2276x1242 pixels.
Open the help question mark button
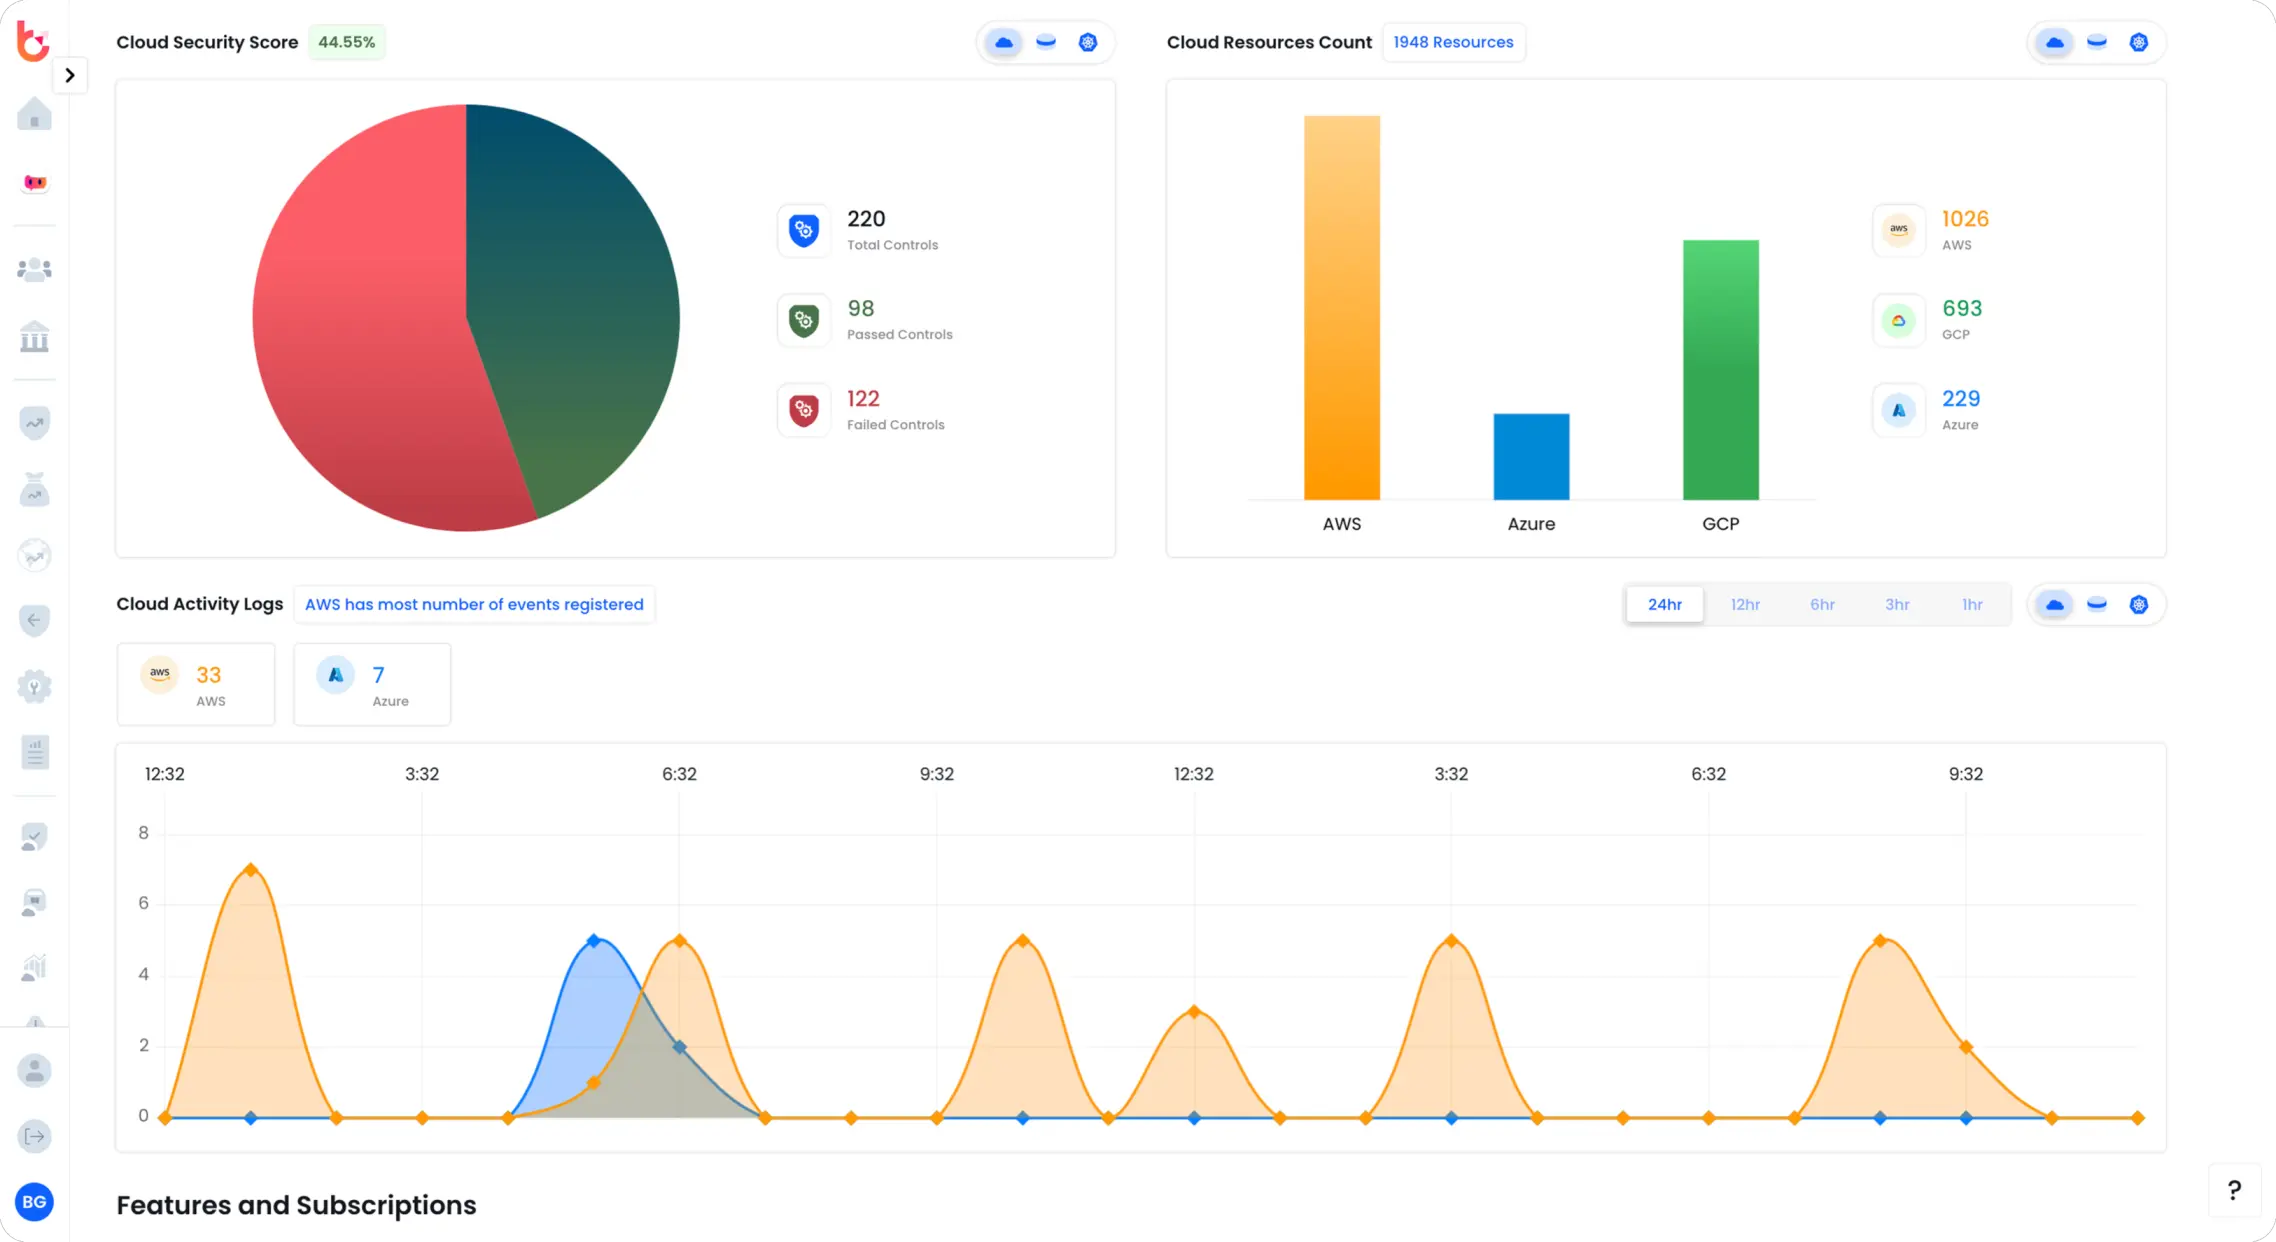click(2235, 1190)
